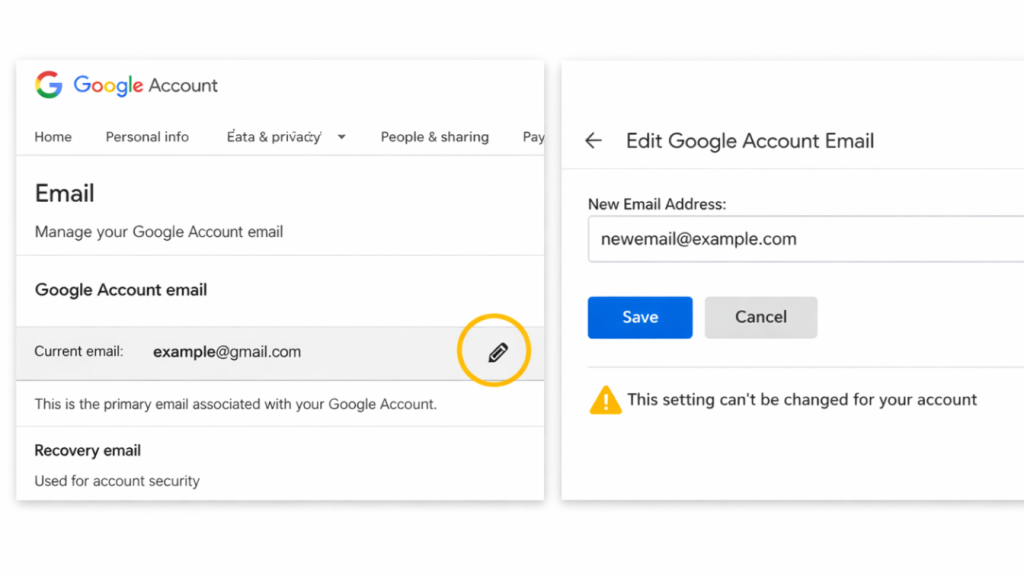
Task: Click the yellow warning triangle icon
Action: (x=605, y=399)
